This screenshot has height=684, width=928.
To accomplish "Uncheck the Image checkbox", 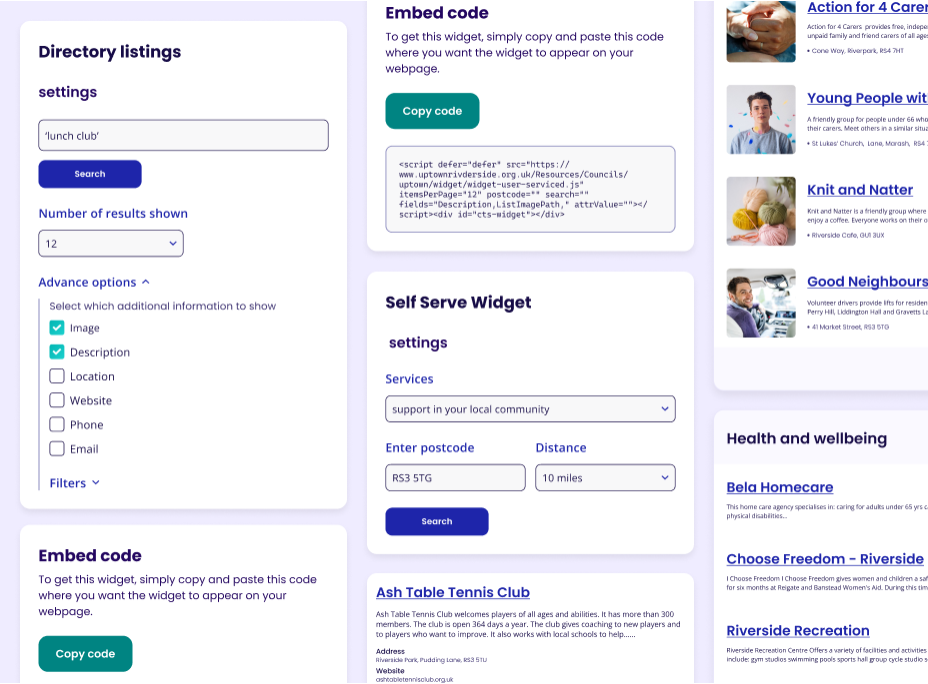I will coord(57,328).
